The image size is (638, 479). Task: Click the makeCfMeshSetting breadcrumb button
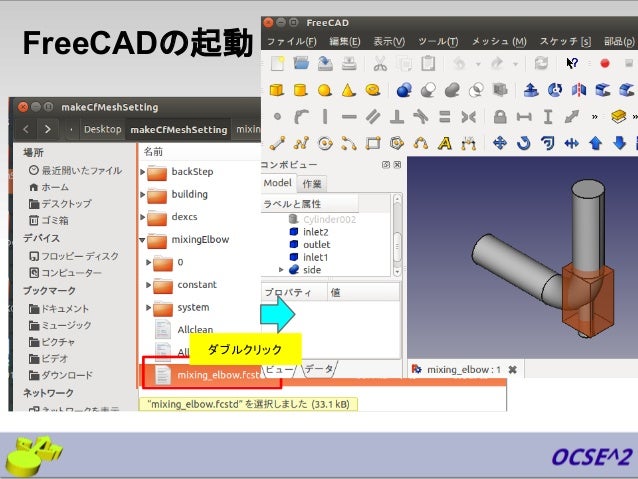tap(179, 129)
